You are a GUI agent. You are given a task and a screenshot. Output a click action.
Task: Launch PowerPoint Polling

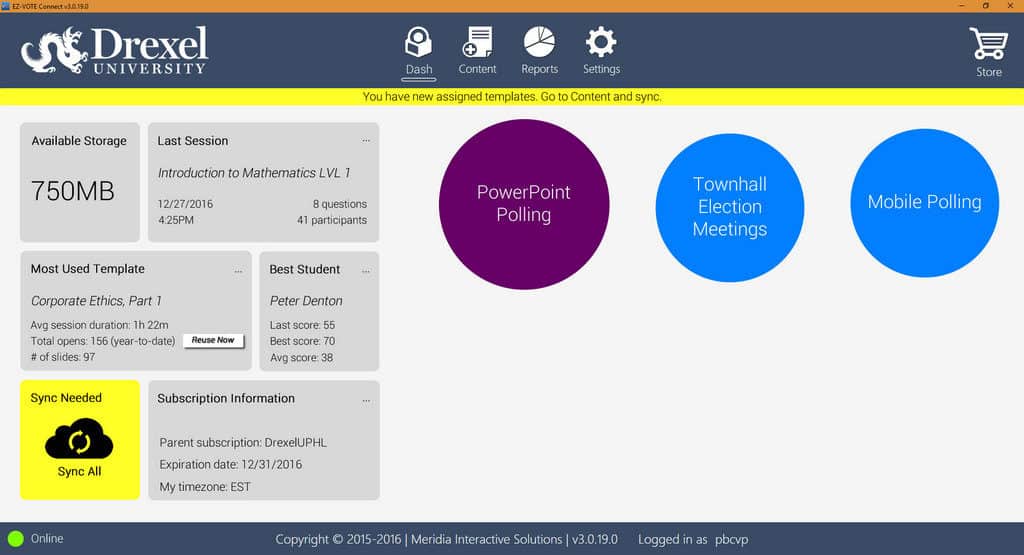(524, 204)
